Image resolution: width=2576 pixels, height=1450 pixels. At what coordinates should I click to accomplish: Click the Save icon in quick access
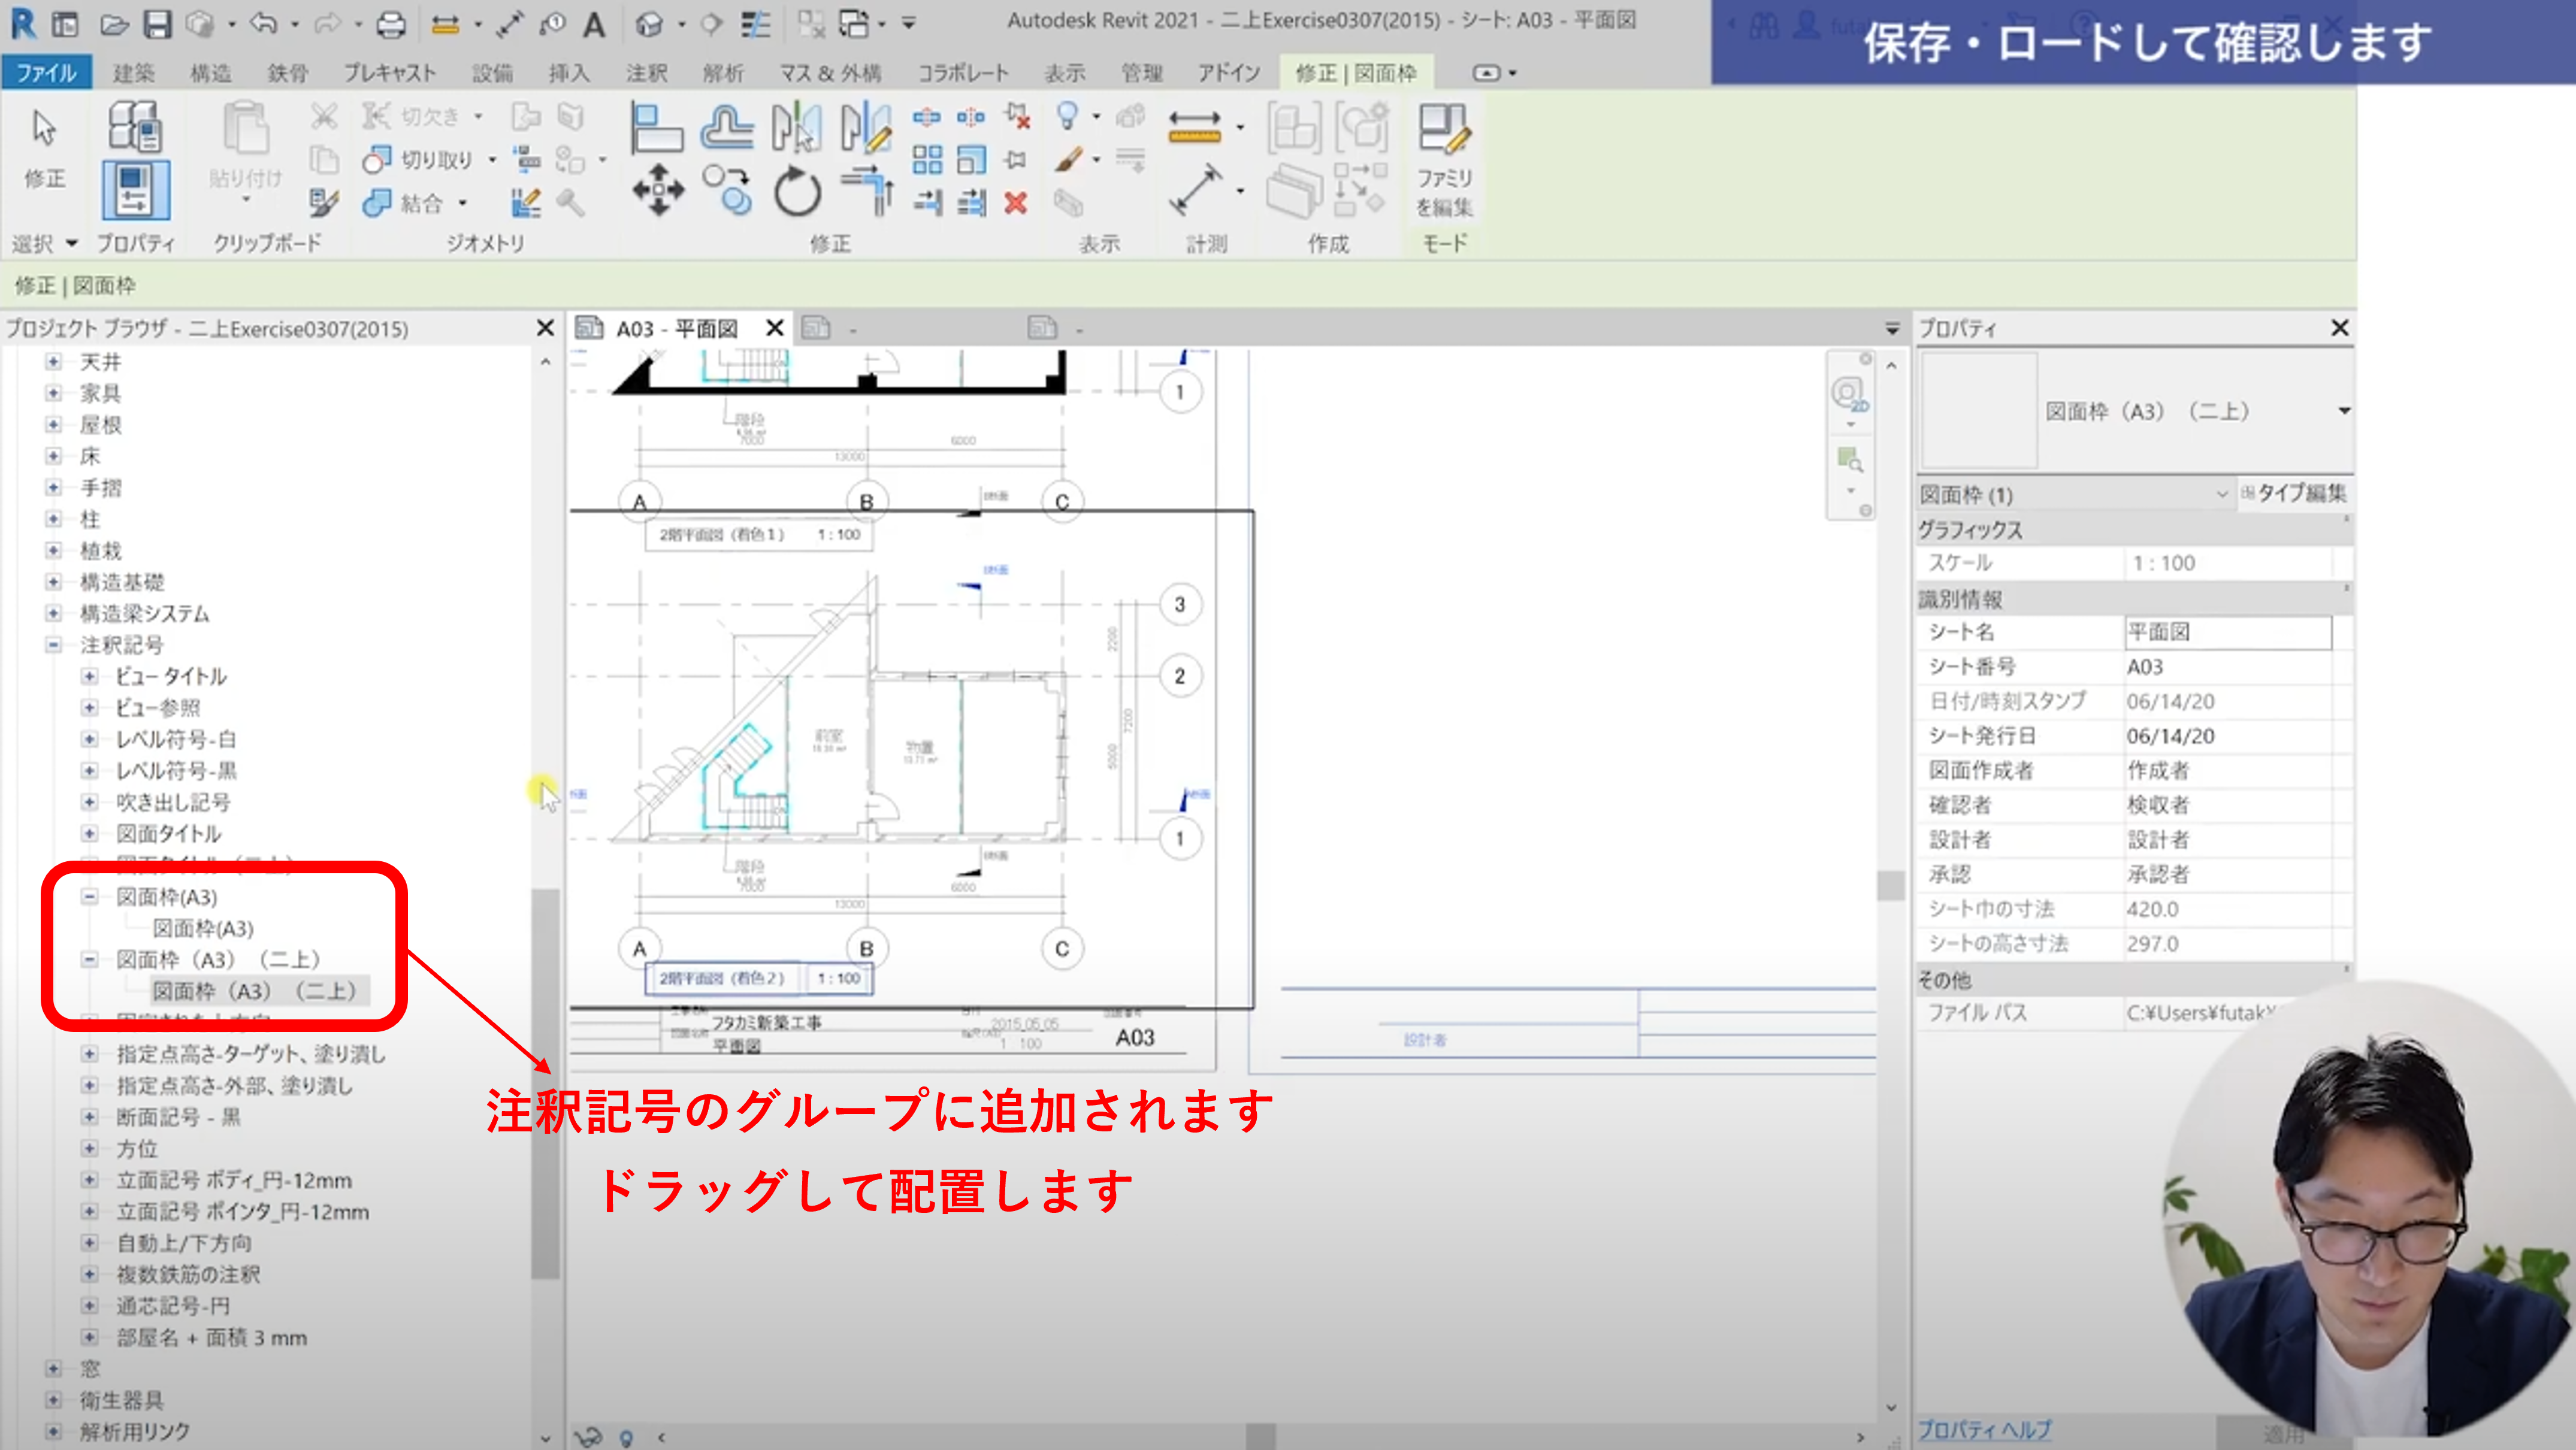[x=157, y=24]
